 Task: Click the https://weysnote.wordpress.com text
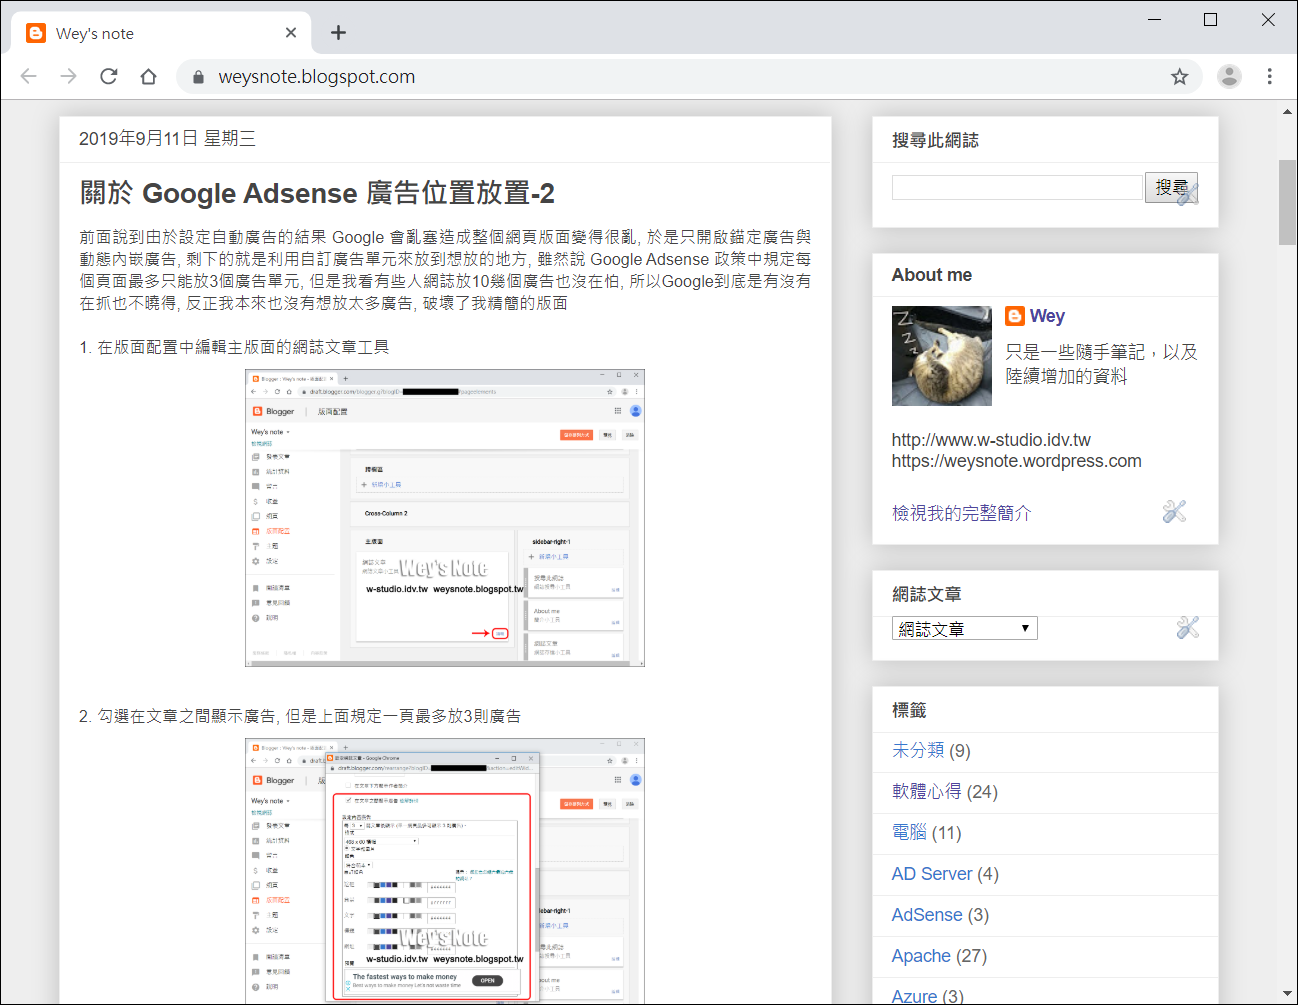(x=1017, y=461)
